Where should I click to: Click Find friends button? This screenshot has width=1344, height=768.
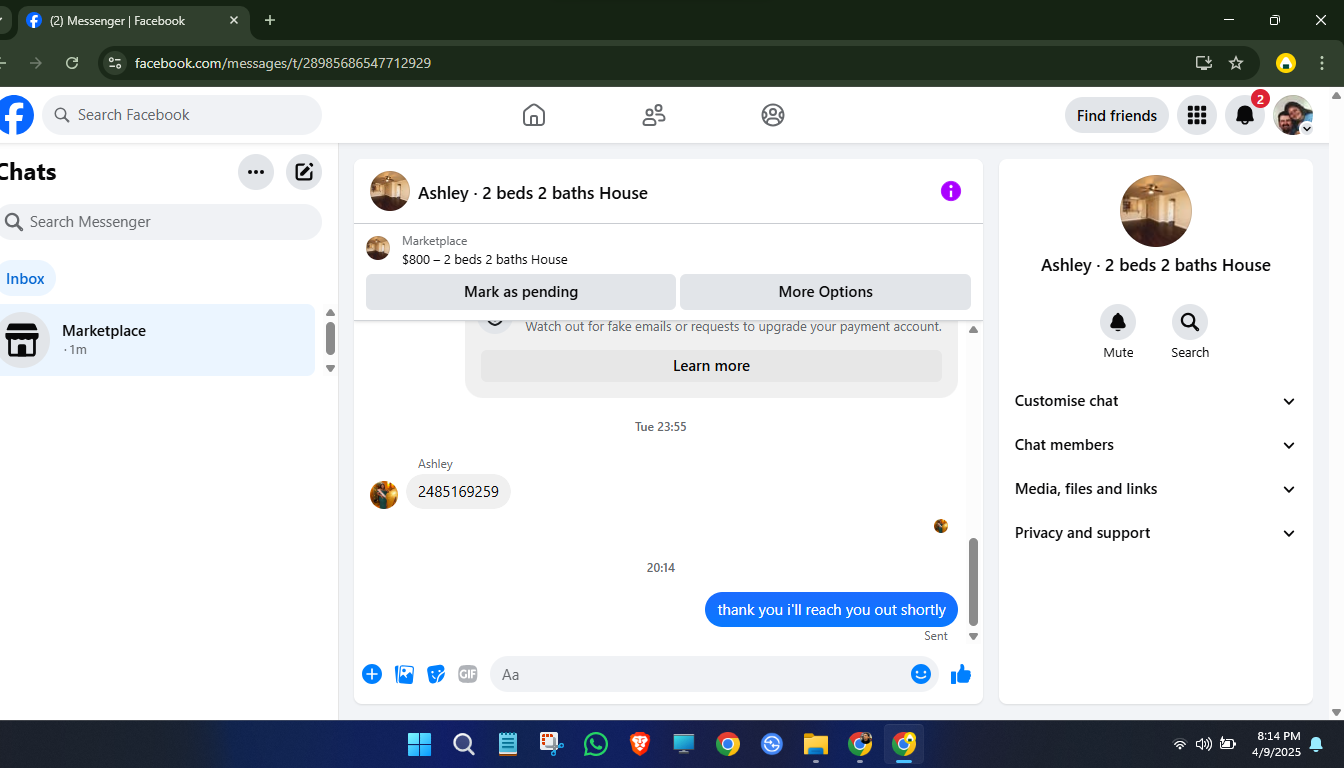point(1117,115)
